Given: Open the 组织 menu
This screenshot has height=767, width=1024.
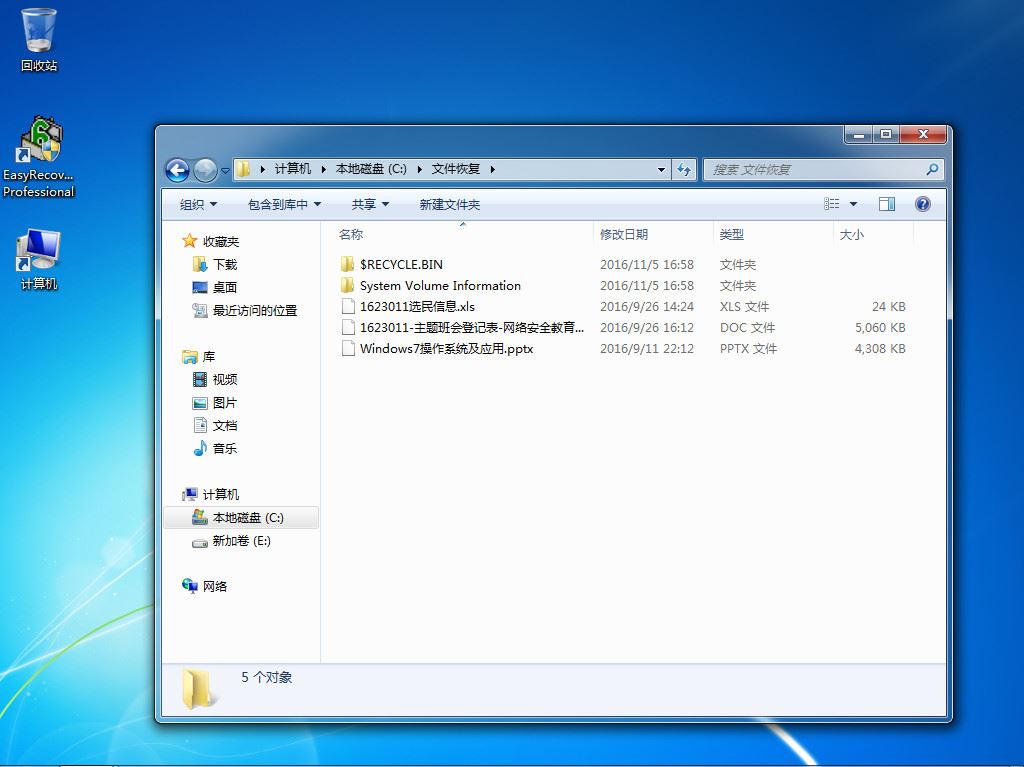Looking at the screenshot, I should [x=199, y=204].
